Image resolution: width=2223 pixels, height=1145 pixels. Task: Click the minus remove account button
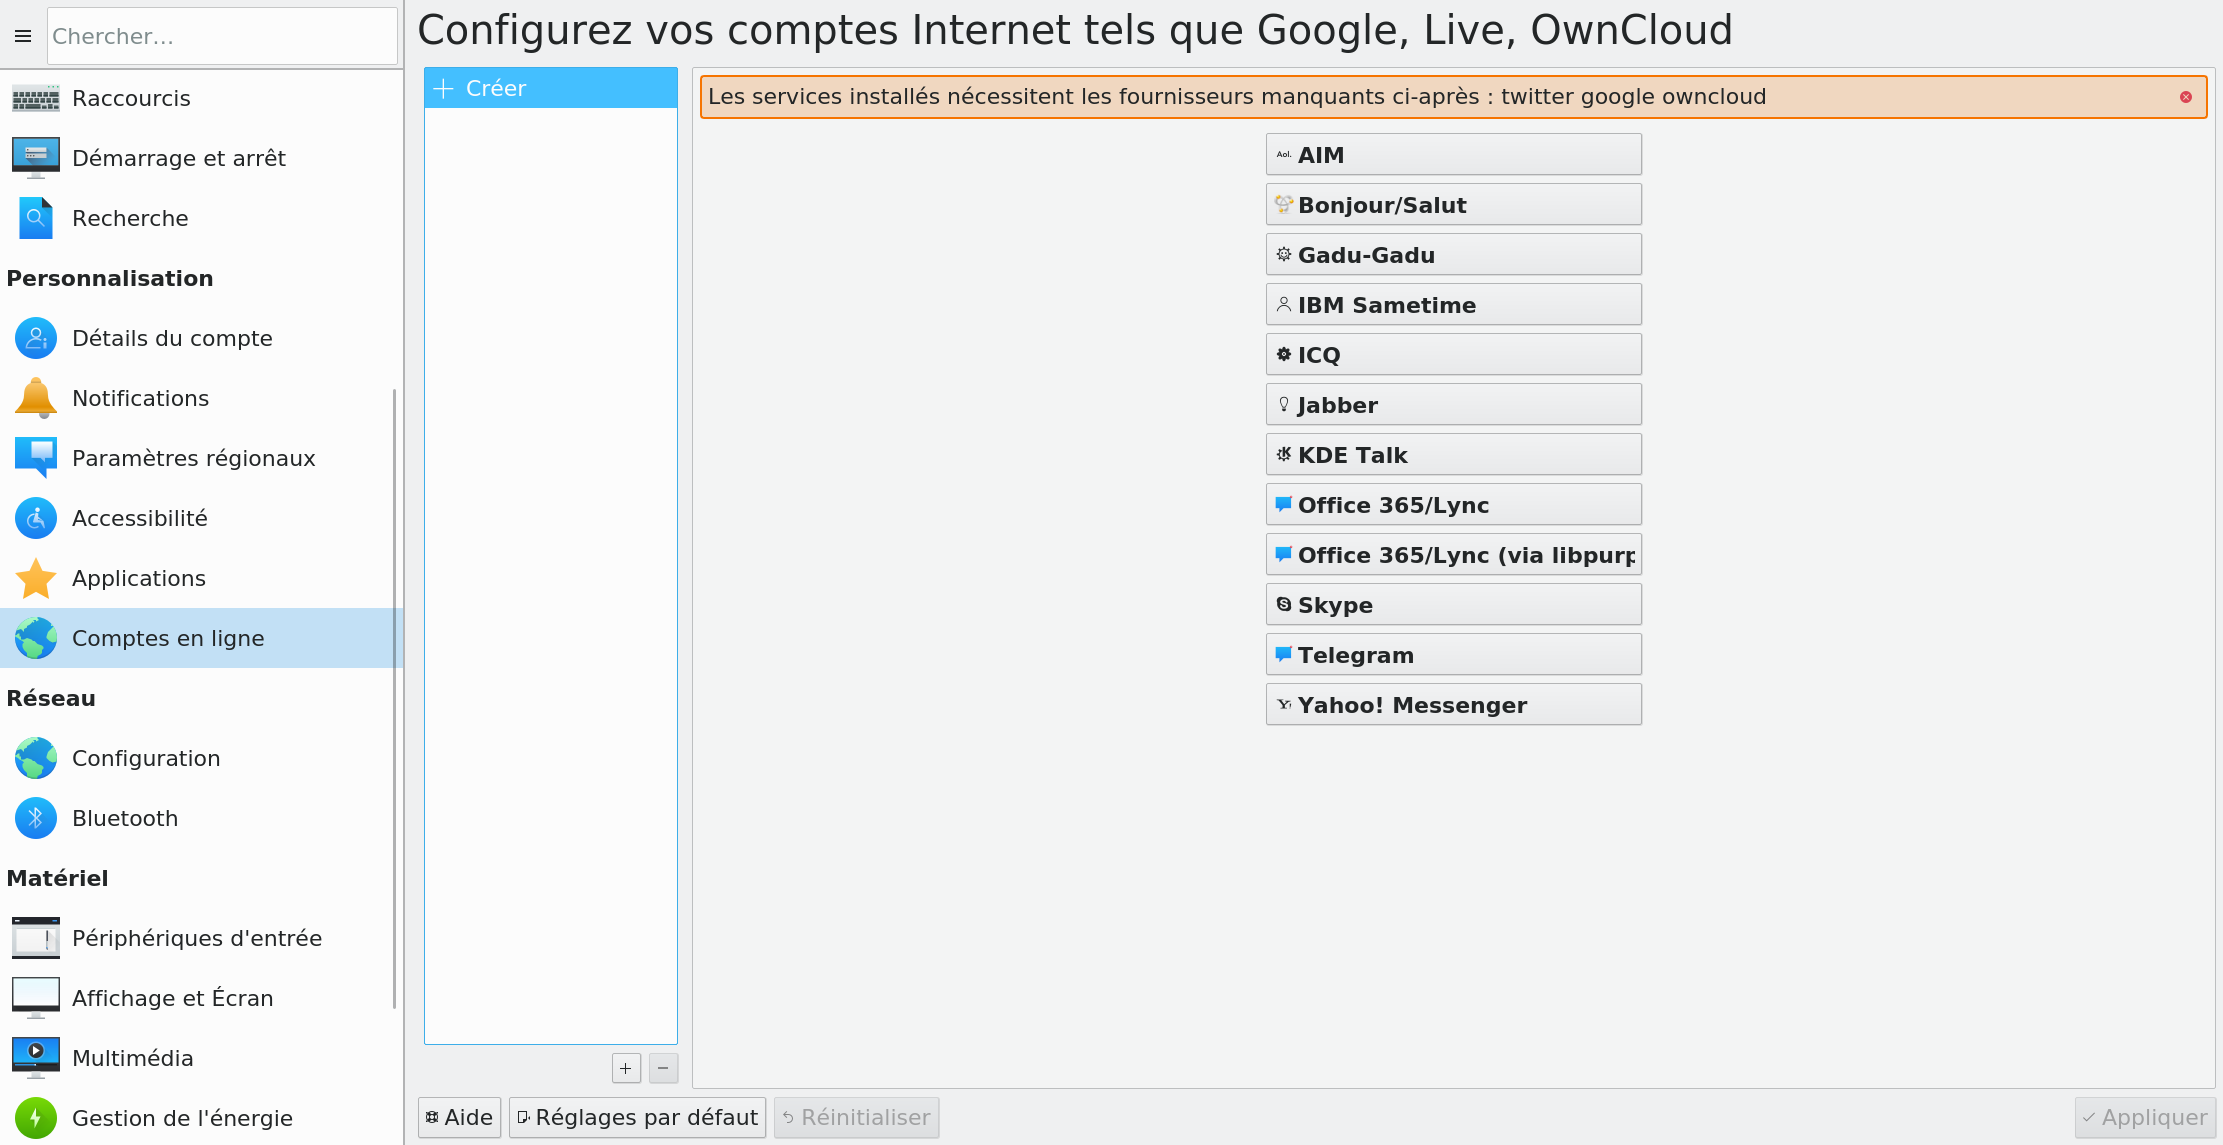pos(663,1068)
